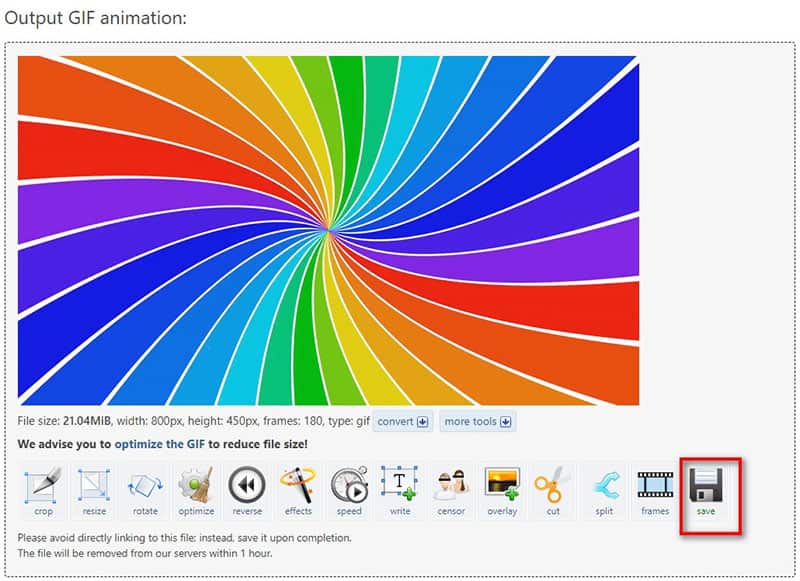Save the GIF with the floppy disk icon
This screenshot has height=581, width=800.
click(706, 491)
